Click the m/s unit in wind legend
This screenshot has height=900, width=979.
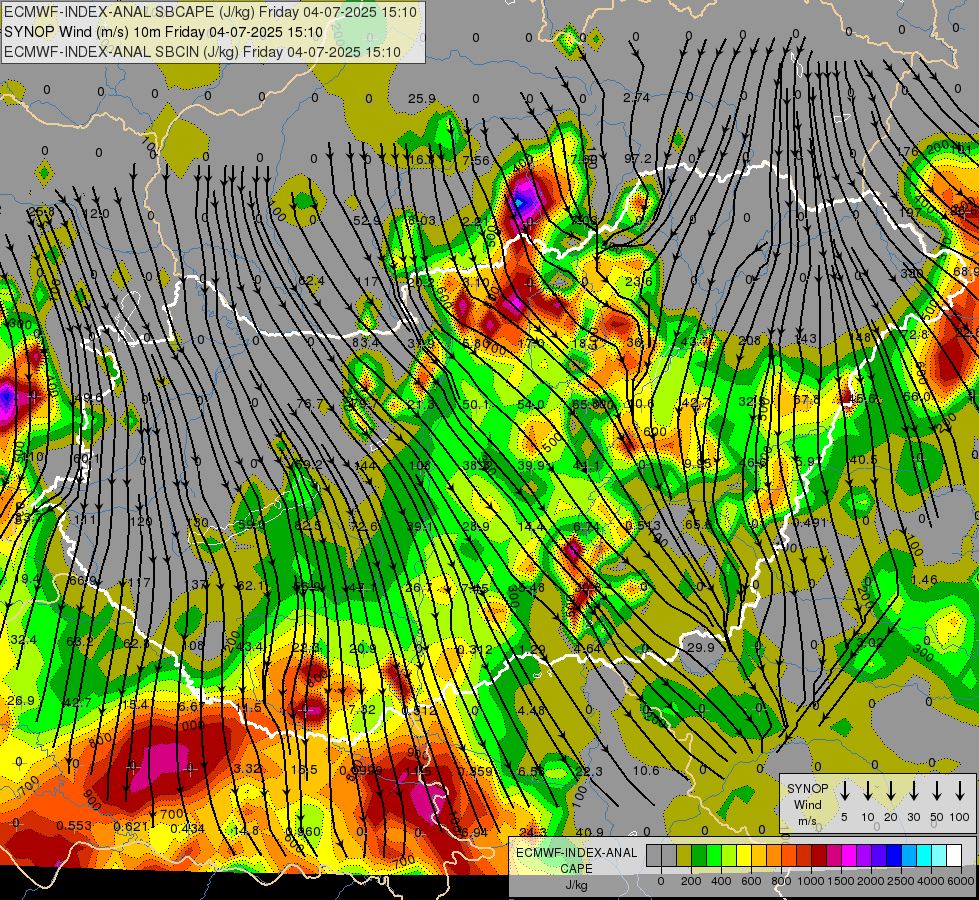click(807, 821)
